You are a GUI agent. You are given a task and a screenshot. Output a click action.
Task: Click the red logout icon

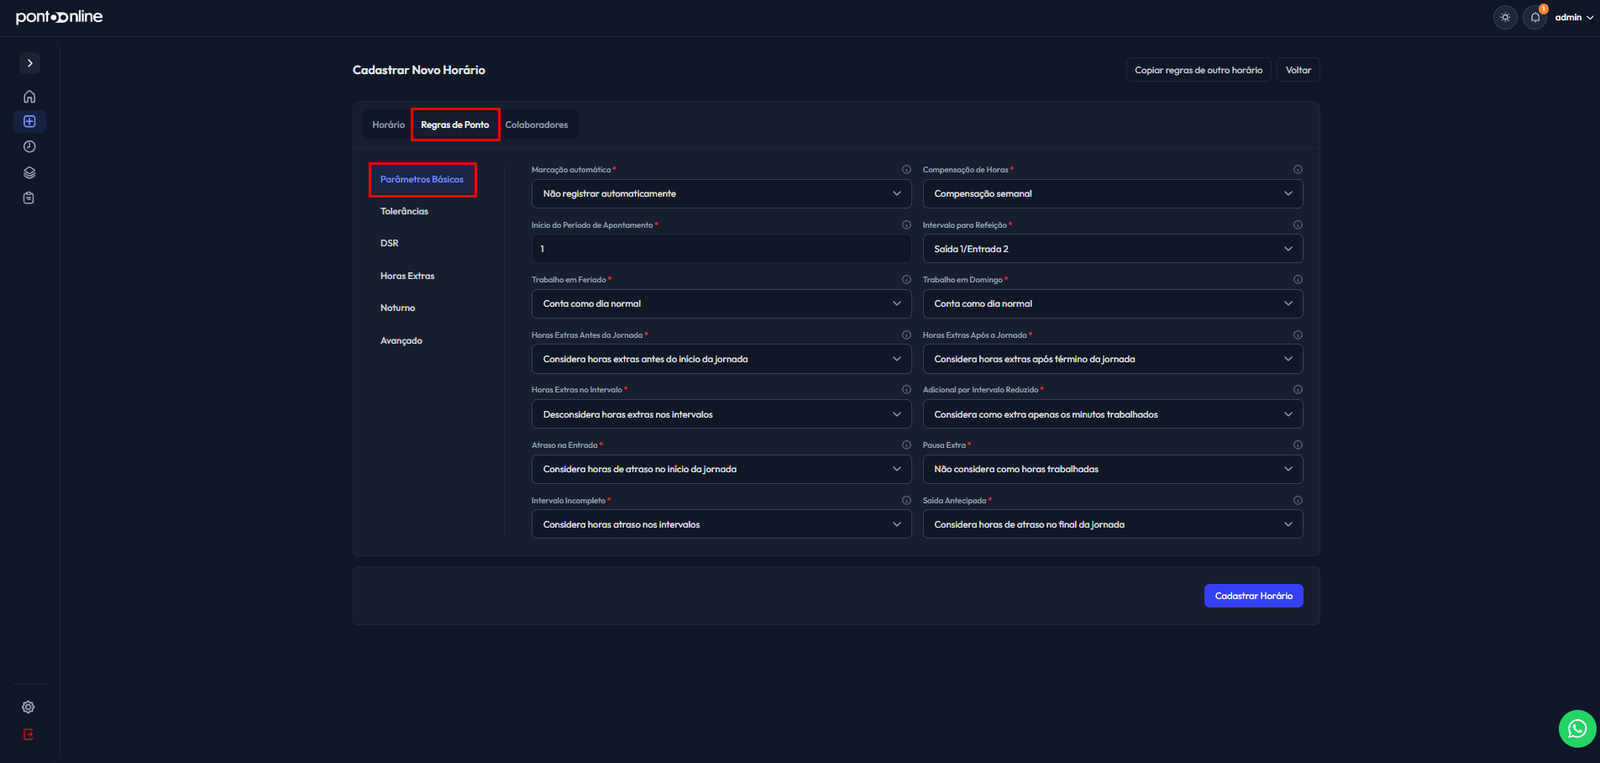click(x=28, y=734)
